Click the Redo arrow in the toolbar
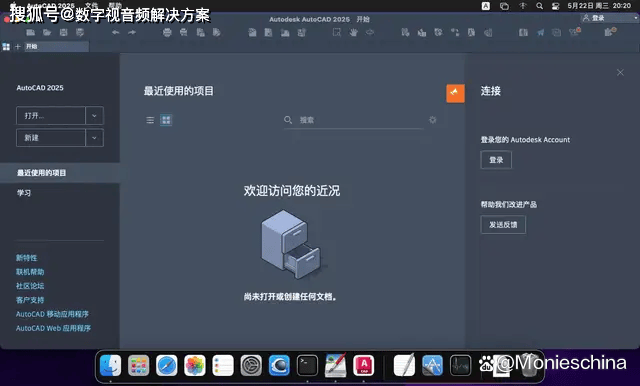 [132, 32]
